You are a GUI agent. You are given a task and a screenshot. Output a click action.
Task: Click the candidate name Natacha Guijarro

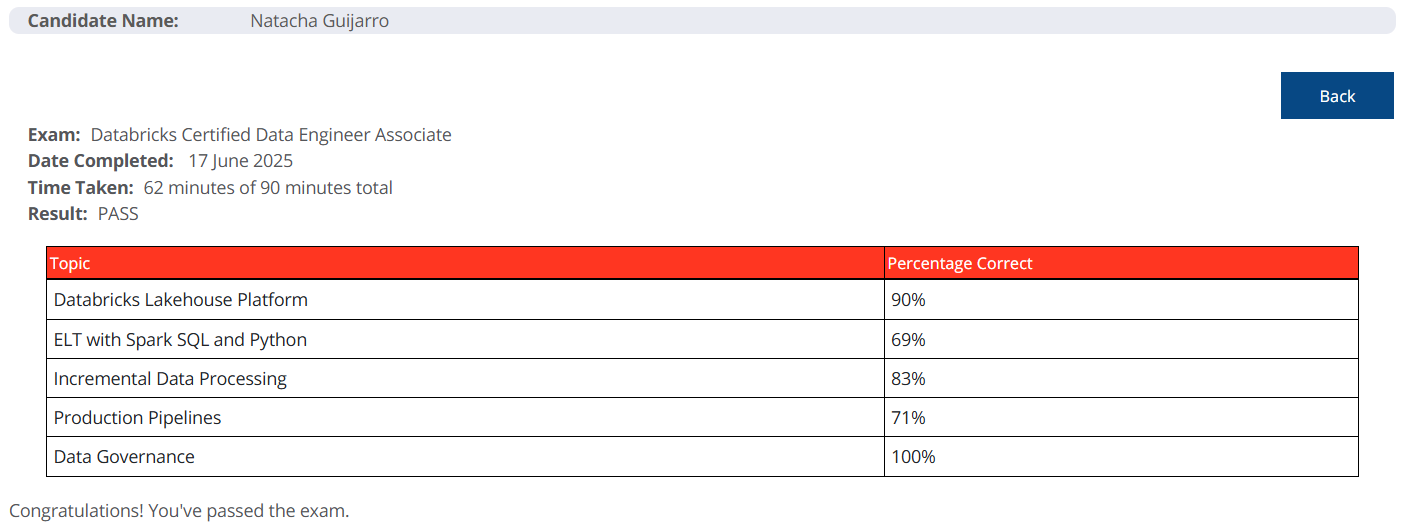pos(319,21)
